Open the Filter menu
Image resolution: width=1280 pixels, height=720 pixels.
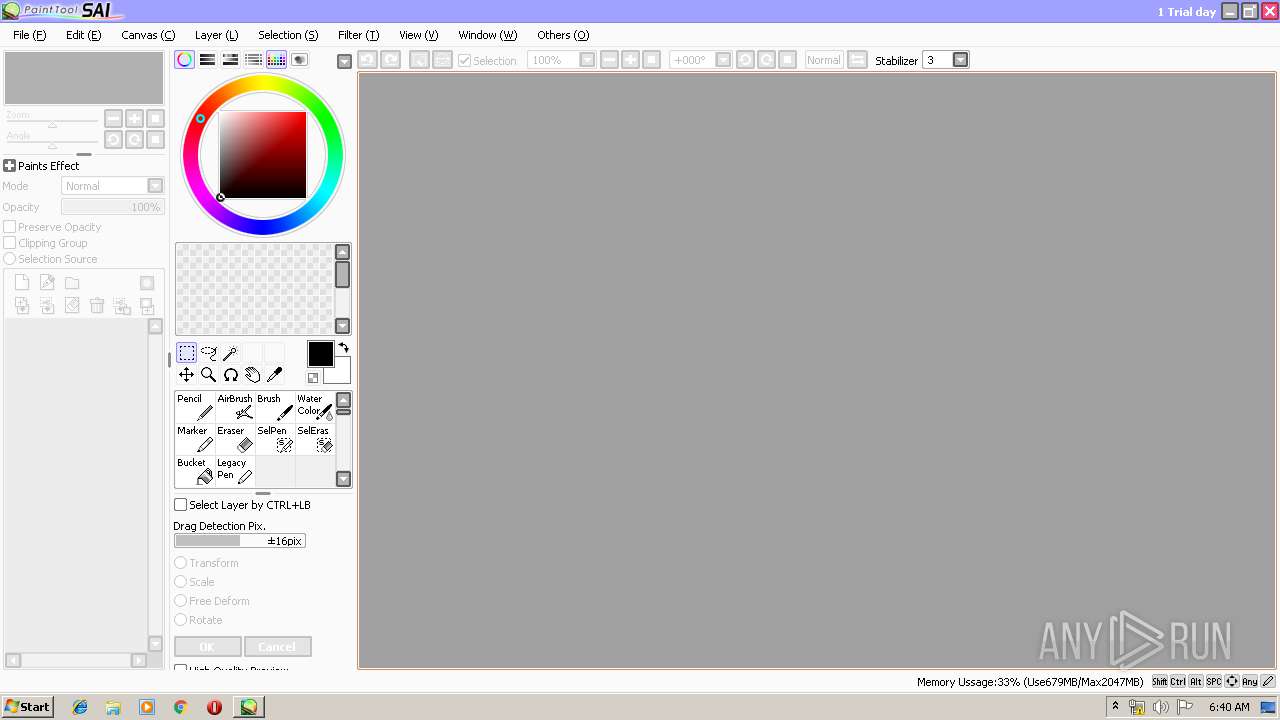pos(358,35)
